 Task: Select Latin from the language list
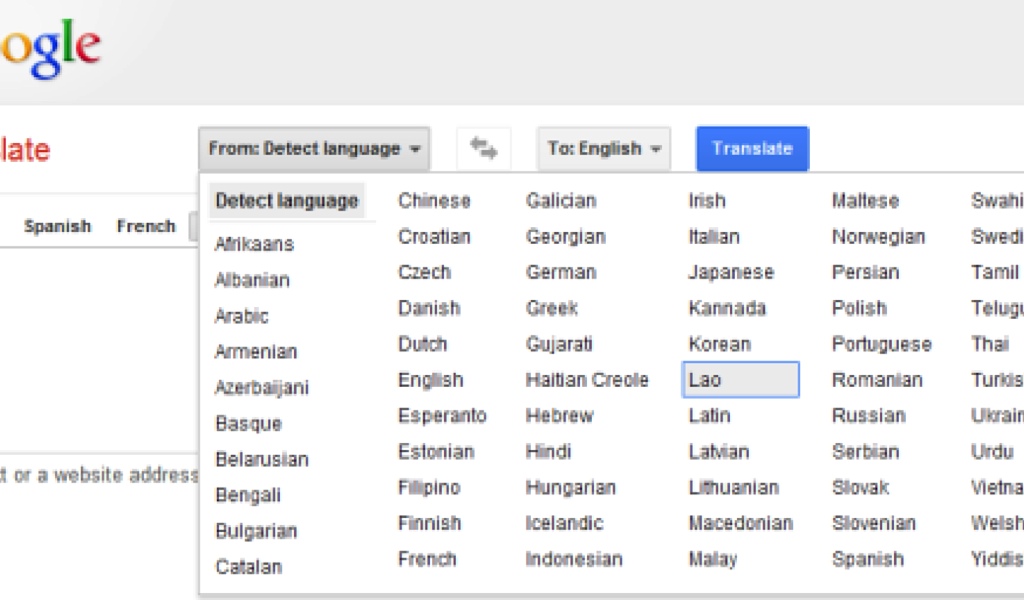(709, 416)
